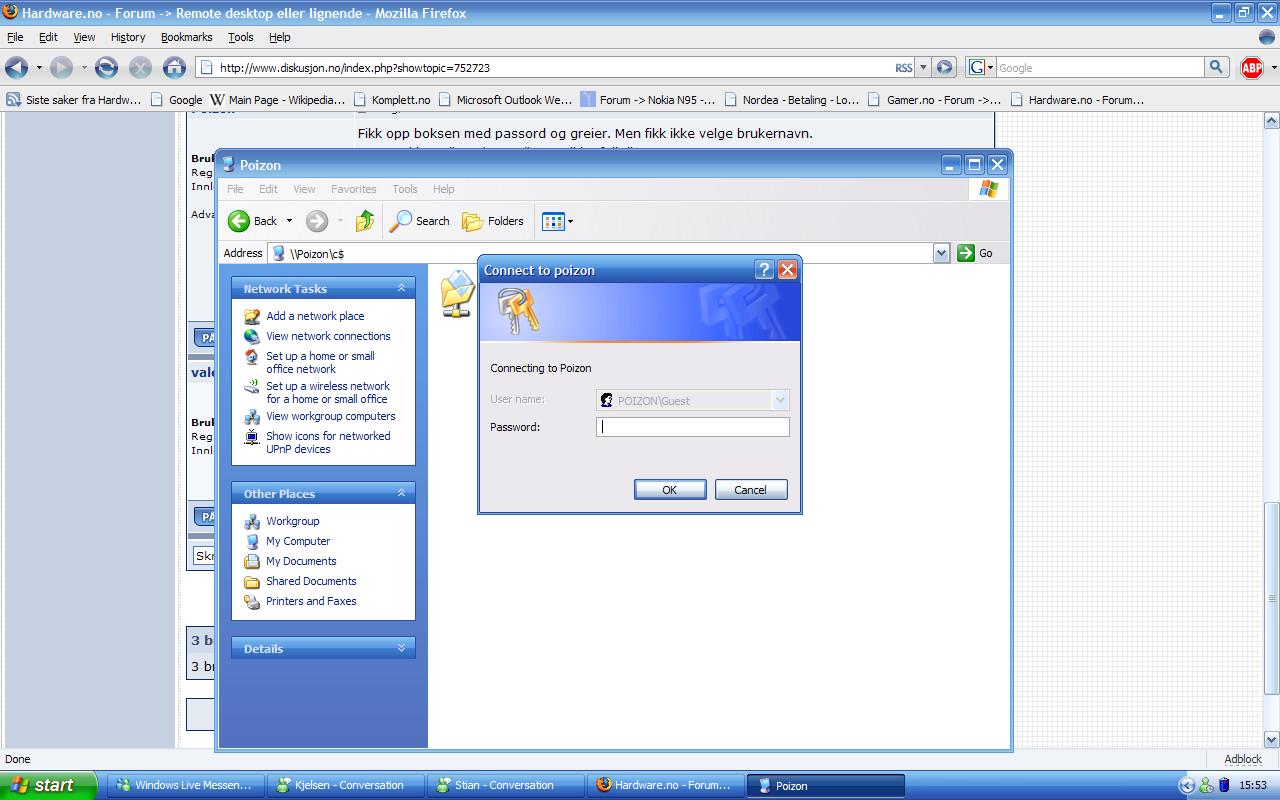Open Workgroup in Other Places

(x=293, y=521)
